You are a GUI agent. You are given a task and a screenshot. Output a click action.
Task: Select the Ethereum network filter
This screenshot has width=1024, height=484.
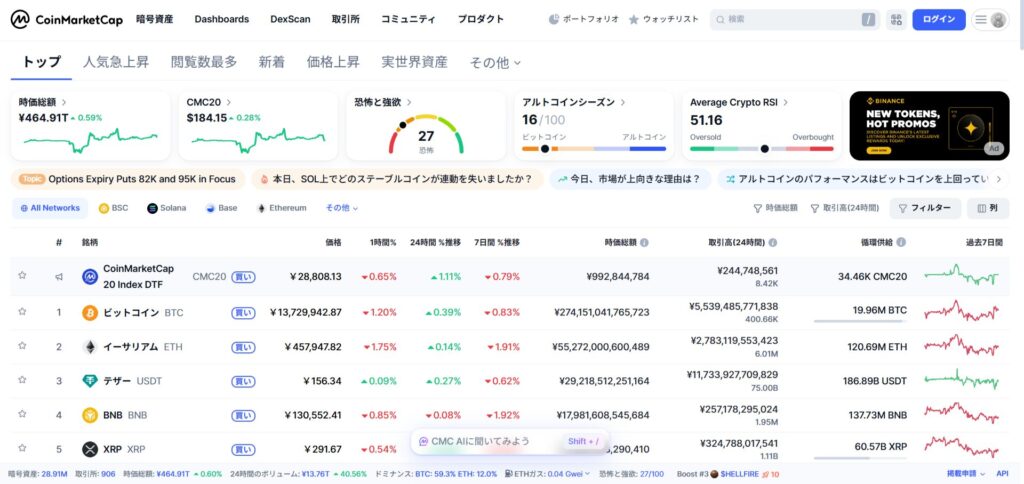click(281, 208)
